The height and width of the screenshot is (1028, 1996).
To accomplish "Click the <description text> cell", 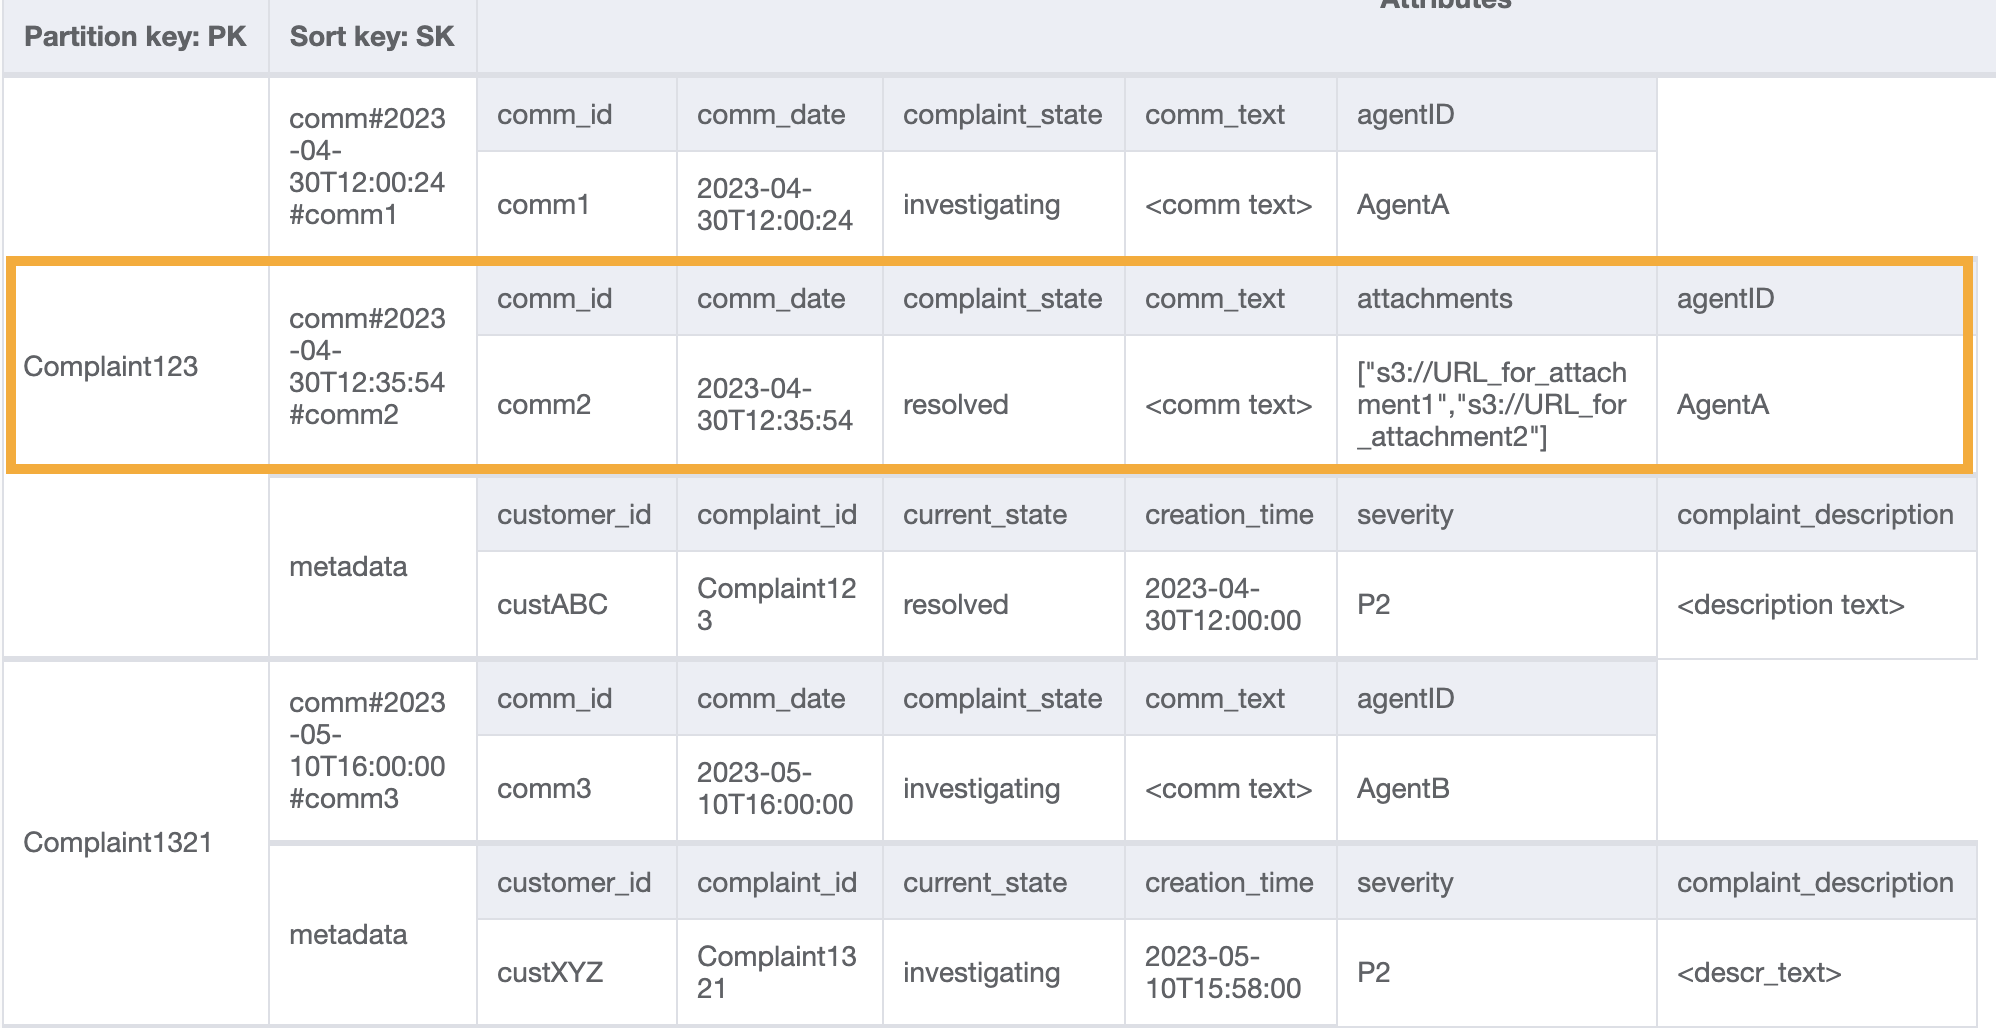I will click(x=1790, y=605).
